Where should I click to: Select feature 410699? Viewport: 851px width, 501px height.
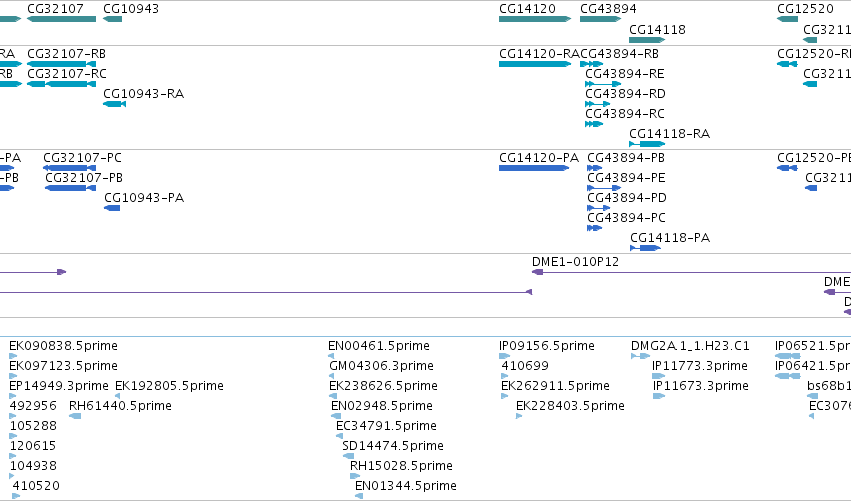[505, 376]
